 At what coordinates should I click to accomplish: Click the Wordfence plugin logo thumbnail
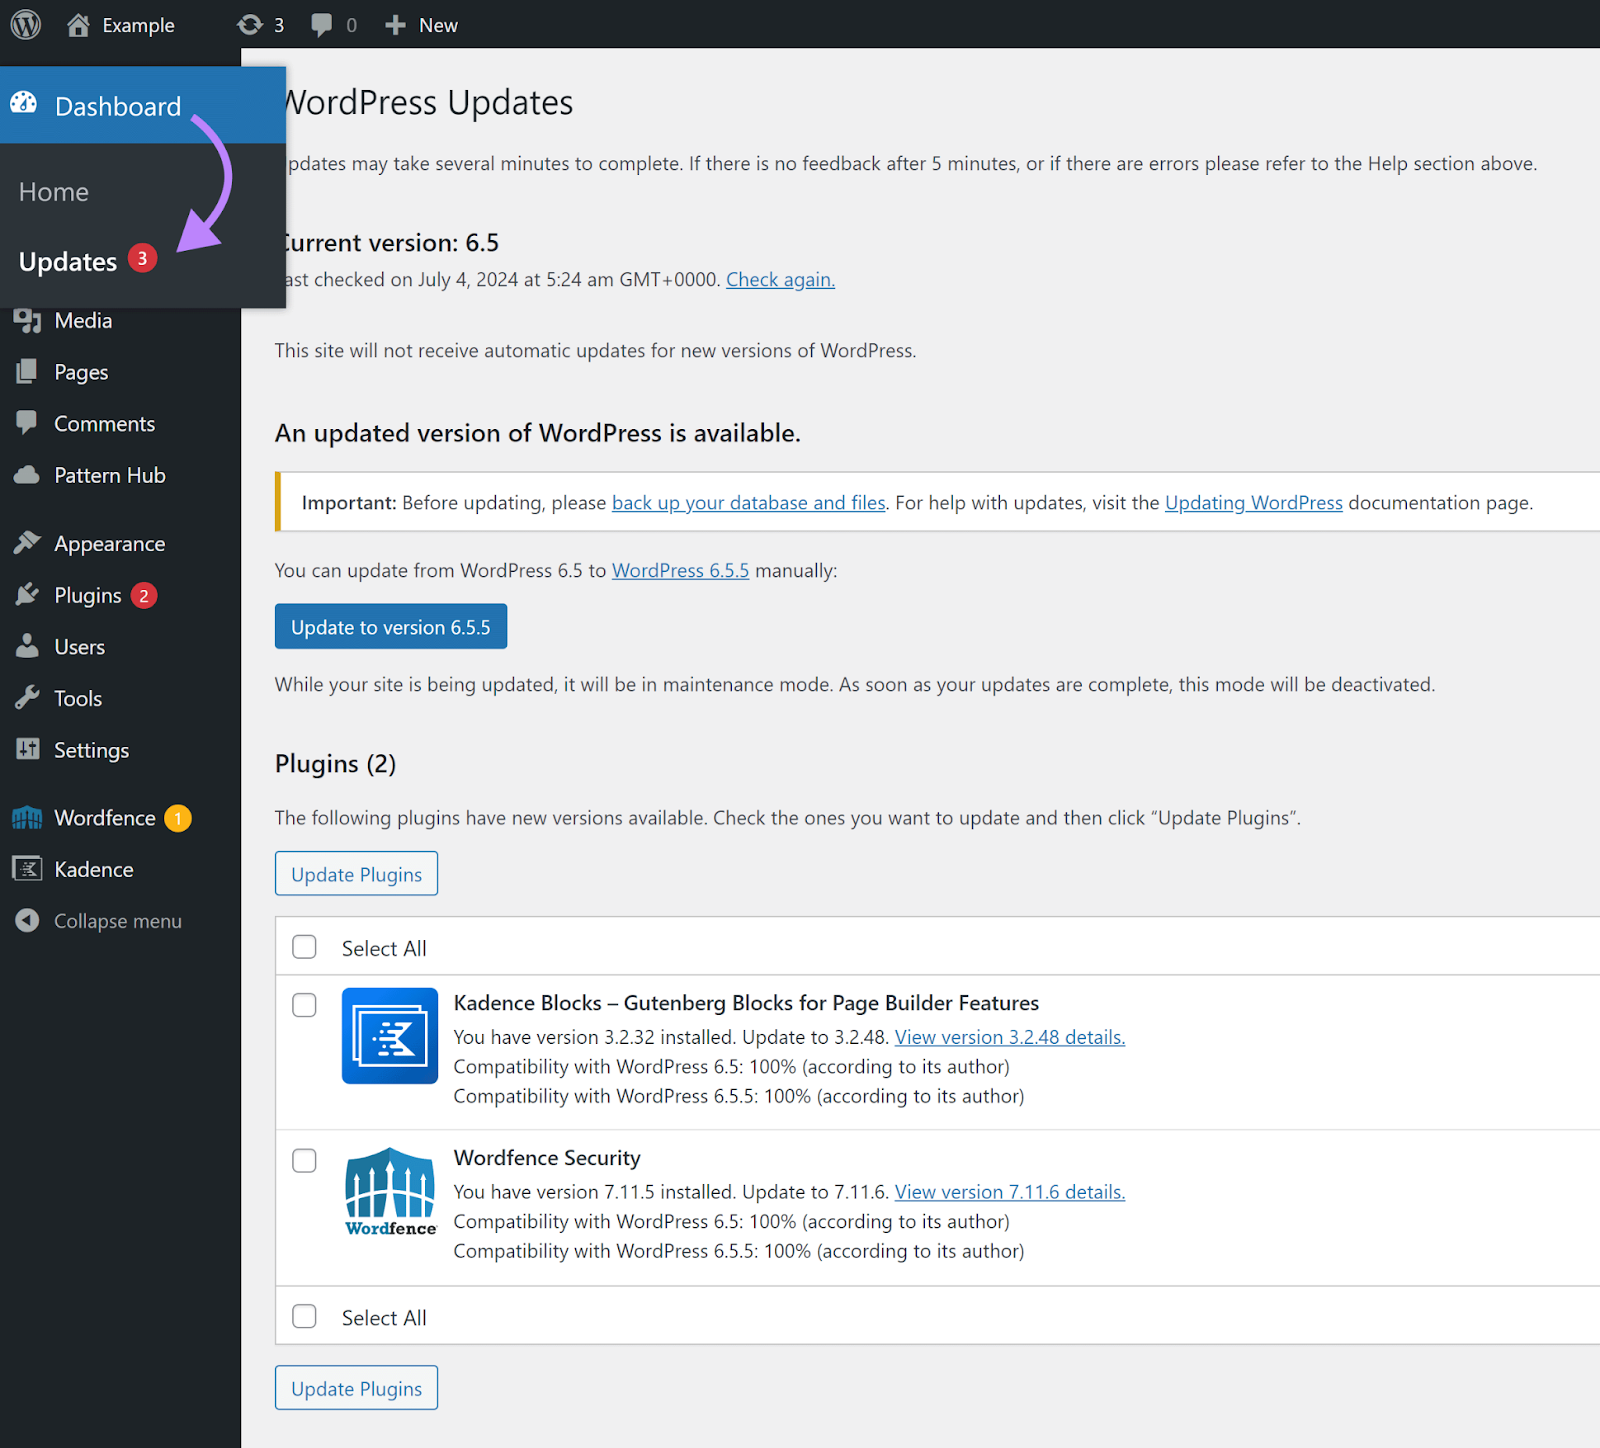click(389, 1190)
